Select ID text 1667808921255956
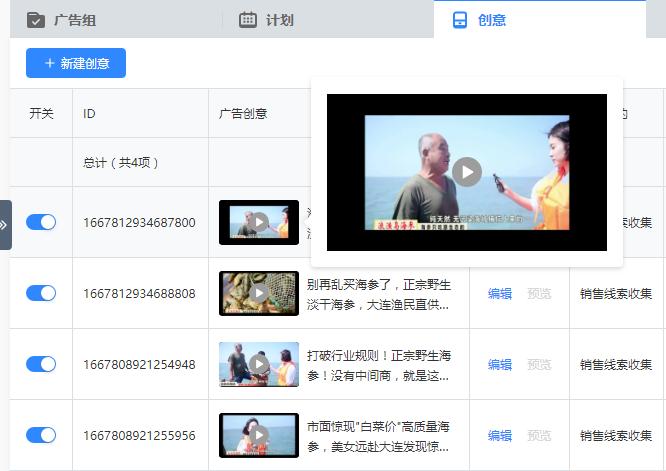Image resolution: width=666 pixels, height=471 pixels. point(139,435)
